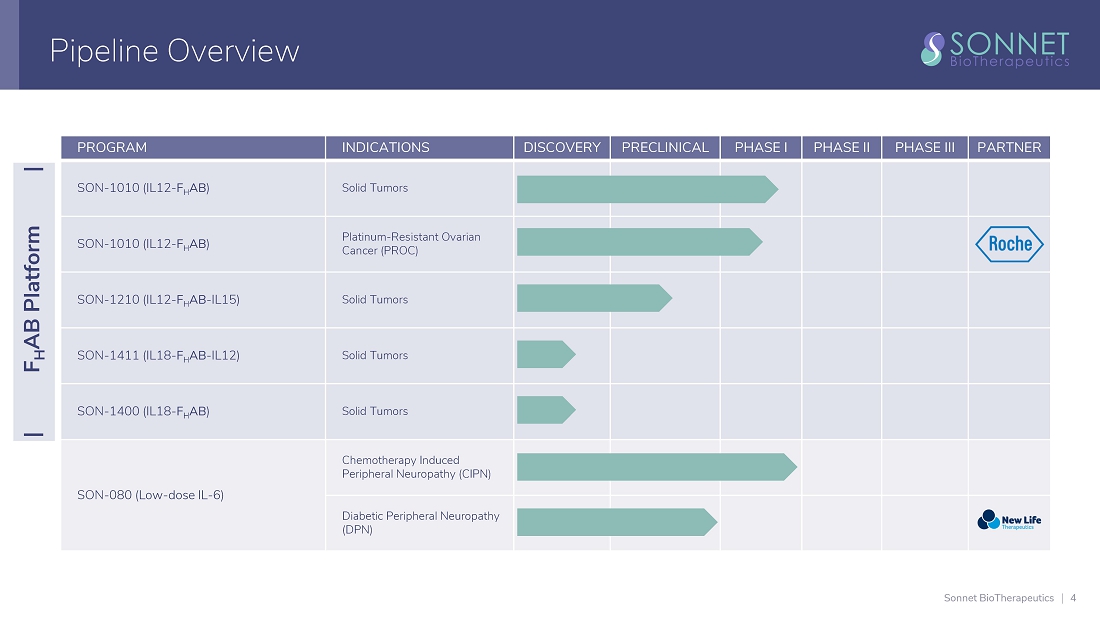Select the INDICATIONS column header
The height and width of the screenshot is (619, 1100).
(x=385, y=148)
